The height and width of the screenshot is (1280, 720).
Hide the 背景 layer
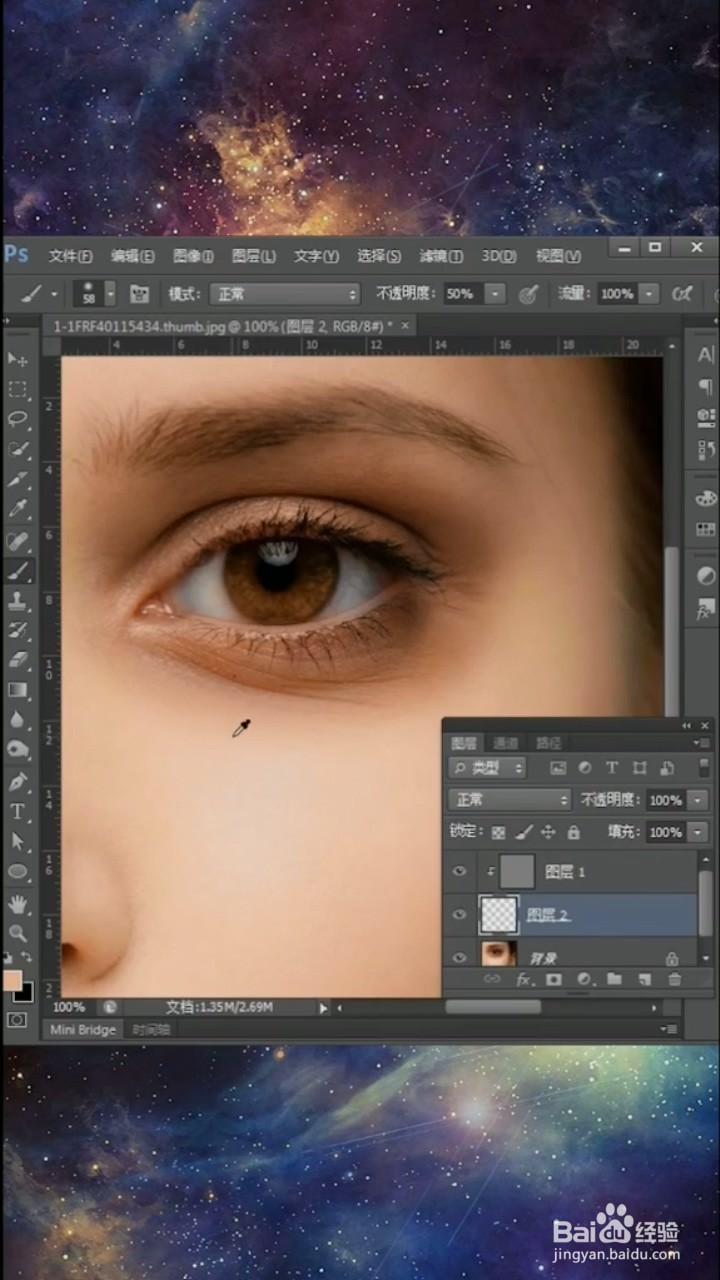(459, 956)
